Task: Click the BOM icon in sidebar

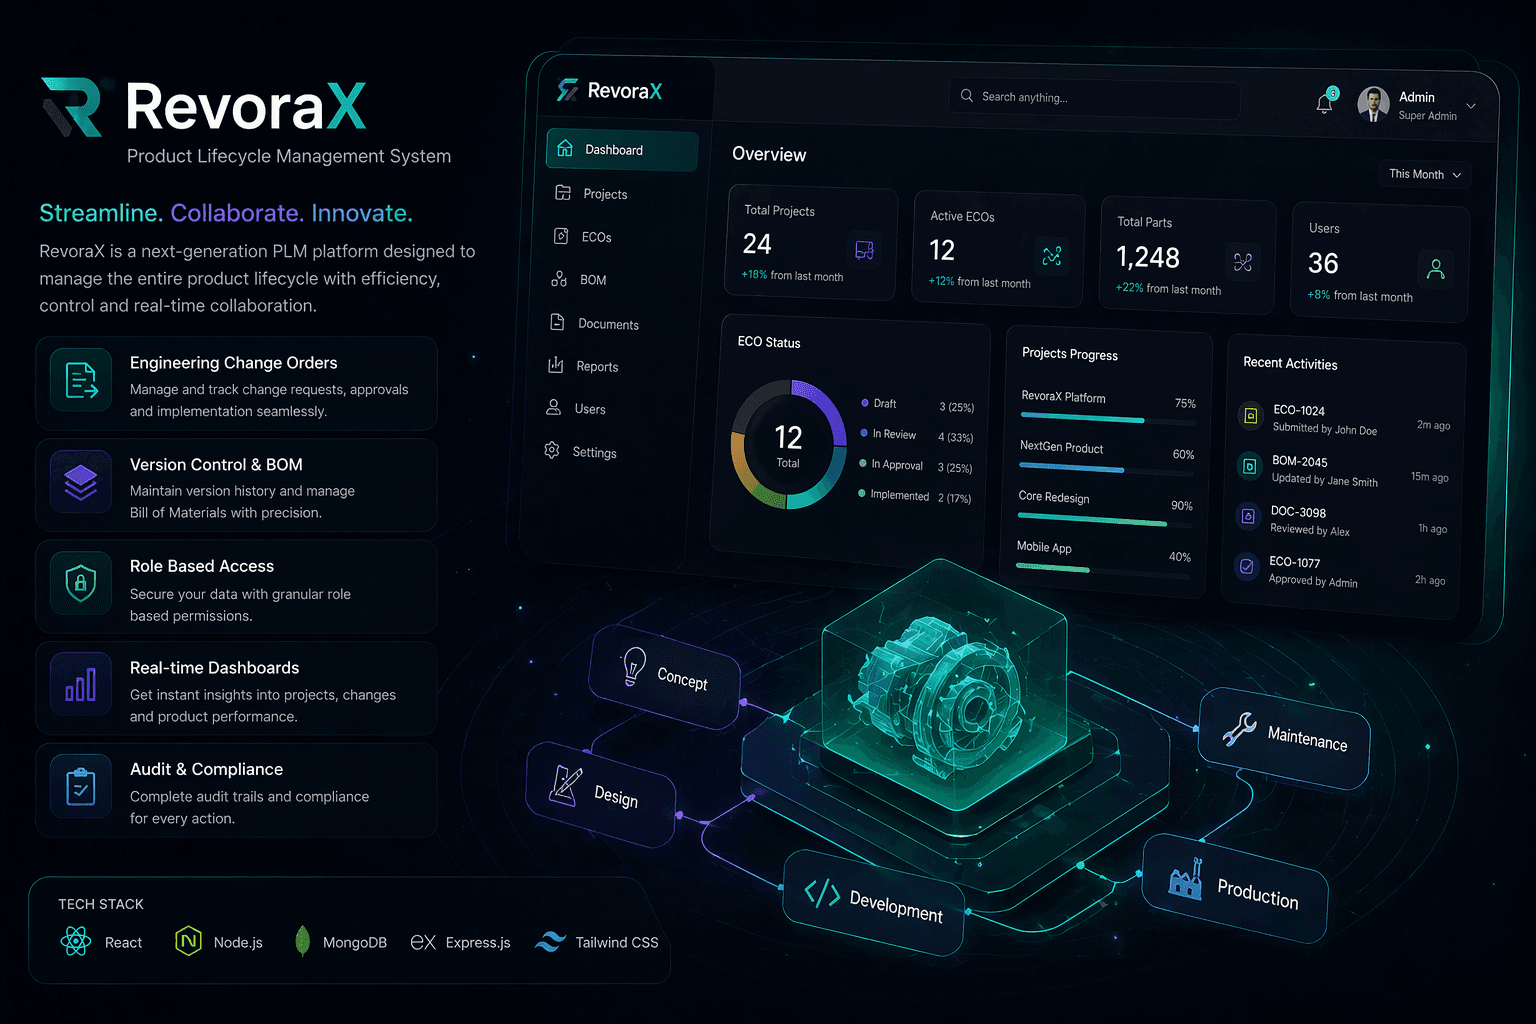Action: pyautogui.click(x=559, y=279)
